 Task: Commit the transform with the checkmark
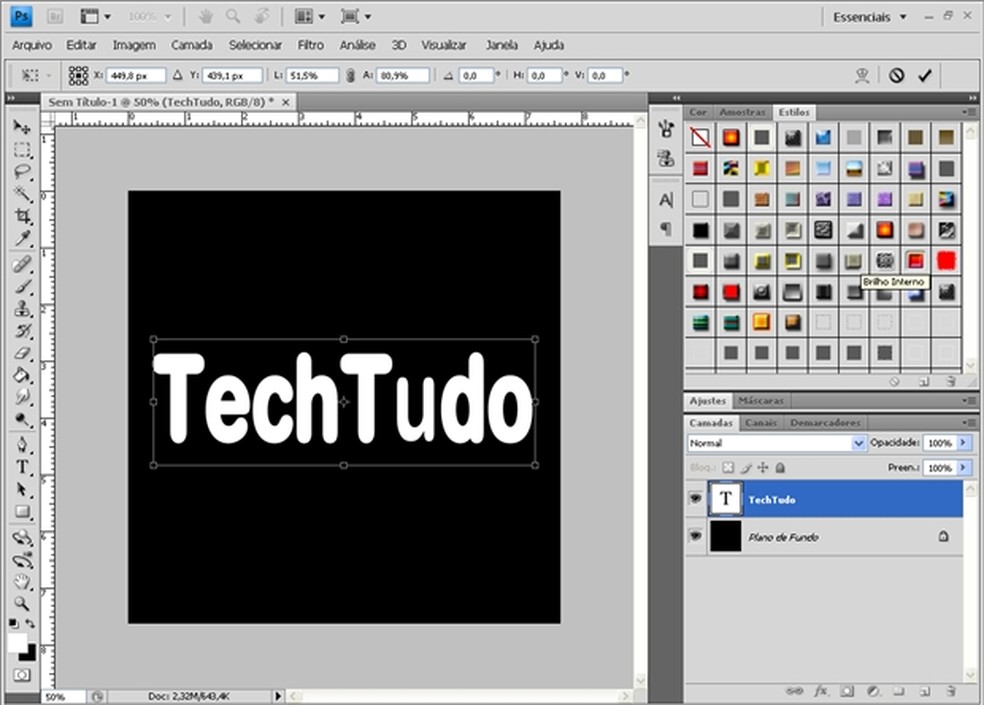[924, 75]
